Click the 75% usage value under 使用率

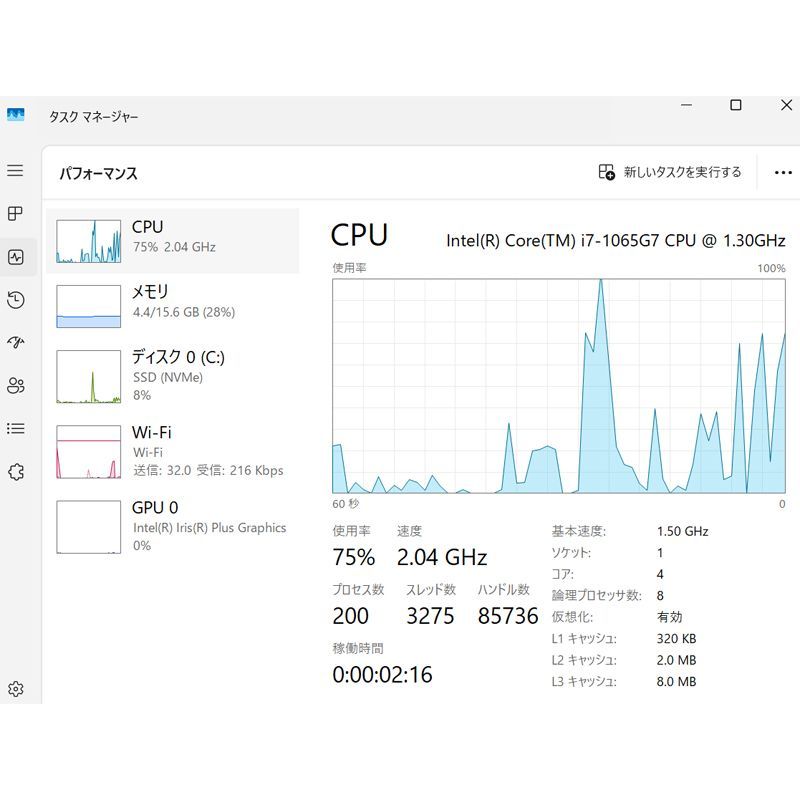tap(354, 557)
